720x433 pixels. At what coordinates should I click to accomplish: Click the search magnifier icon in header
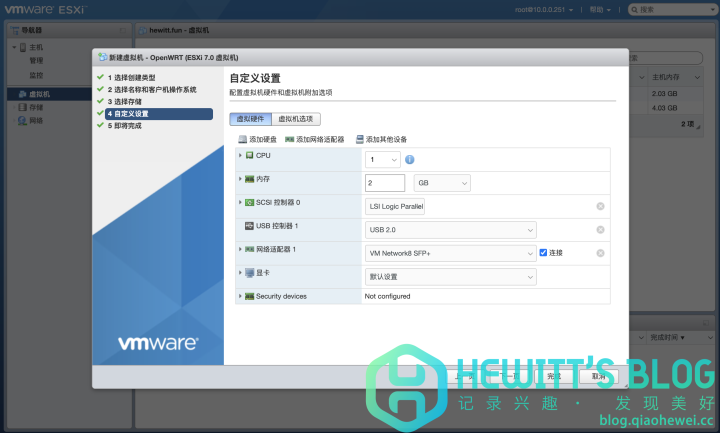click(x=635, y=10)
